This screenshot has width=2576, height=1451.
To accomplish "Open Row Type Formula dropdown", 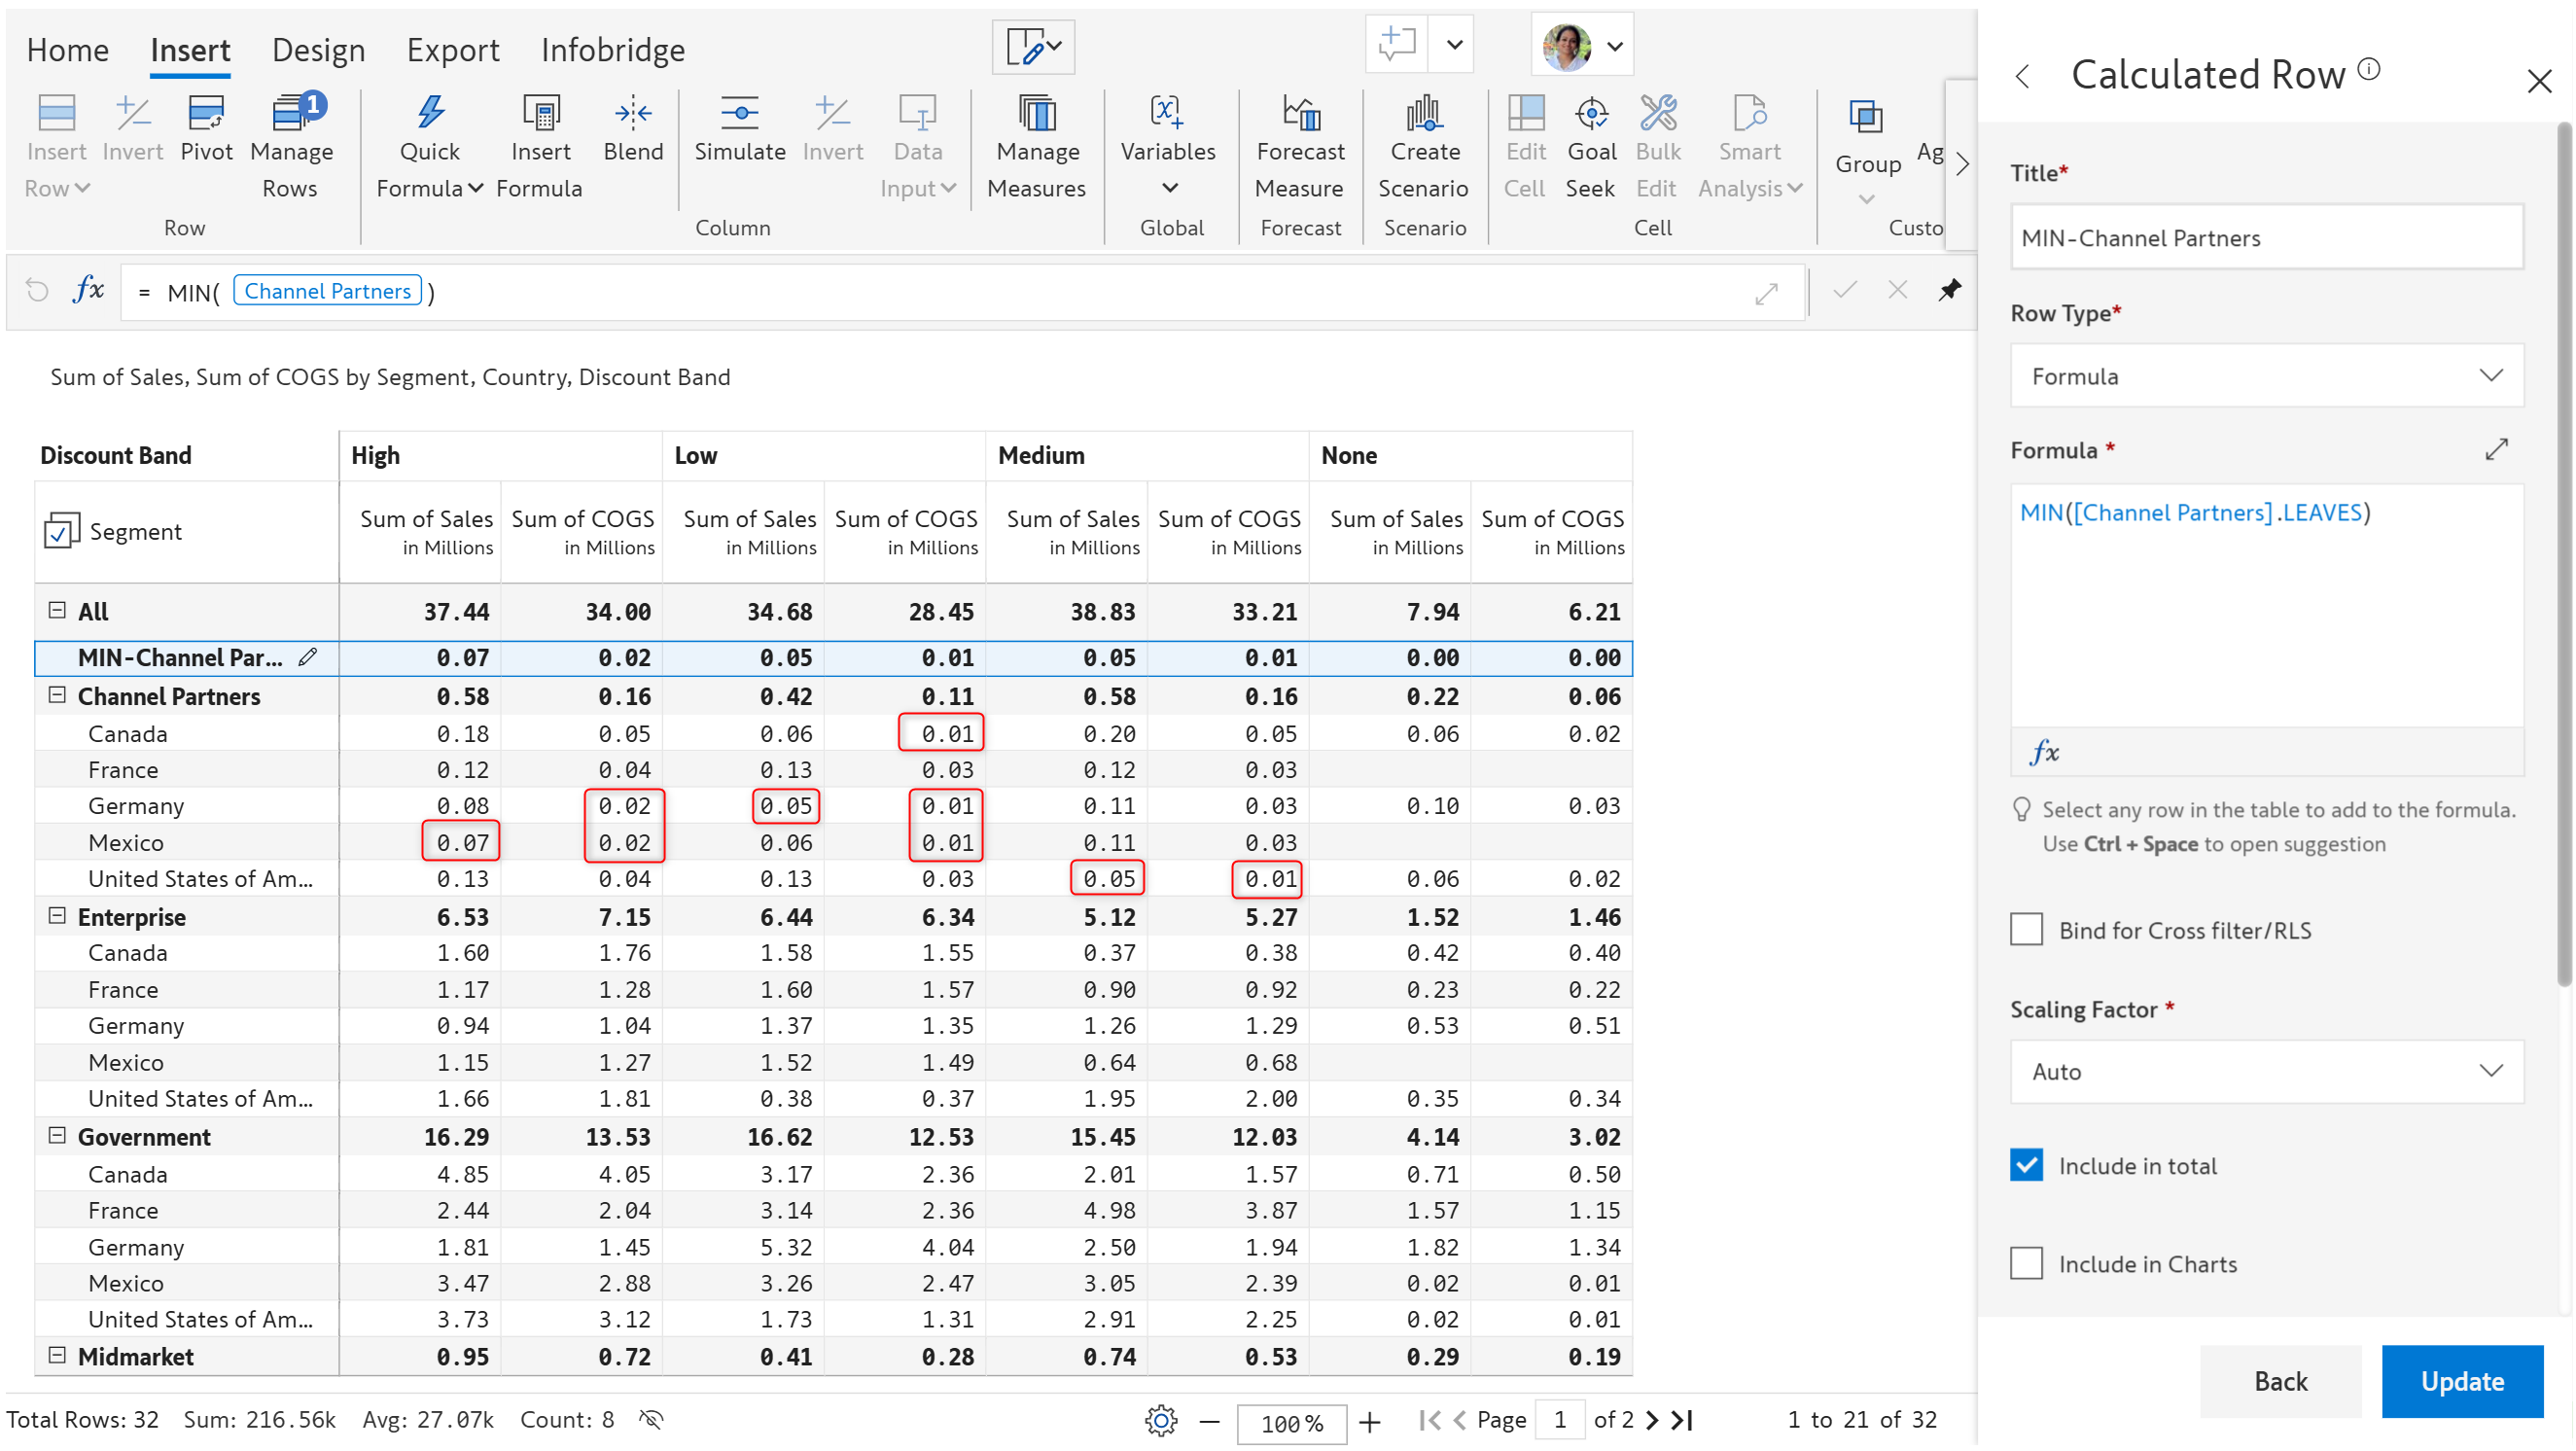I will tap(2265, 376).
